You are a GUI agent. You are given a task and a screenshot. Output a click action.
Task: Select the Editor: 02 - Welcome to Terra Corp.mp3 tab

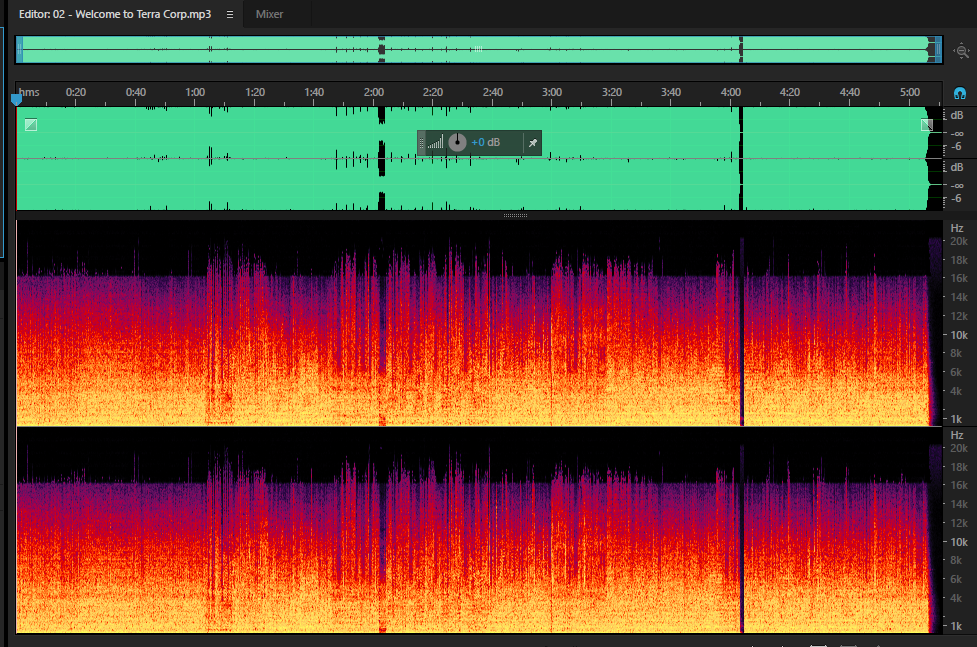point(115,14)
